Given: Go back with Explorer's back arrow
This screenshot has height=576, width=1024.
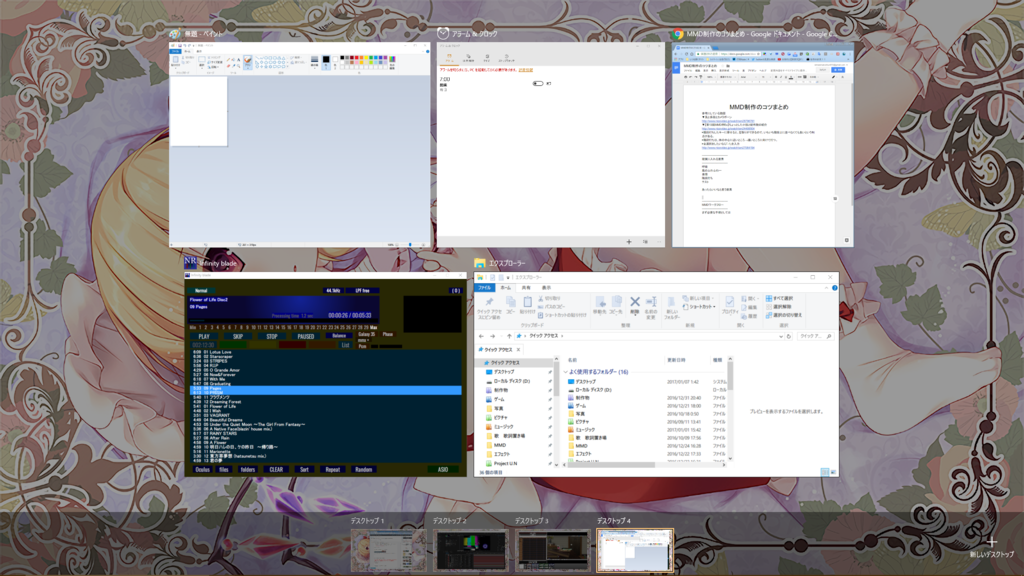Looking at the screenshot, I should [482, 336].
